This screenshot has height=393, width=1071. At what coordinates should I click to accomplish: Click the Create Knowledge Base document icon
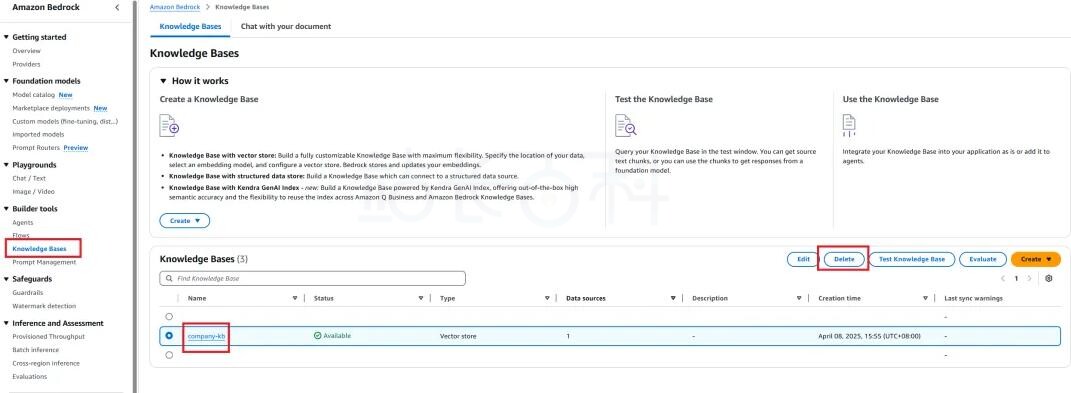point(169,126)
